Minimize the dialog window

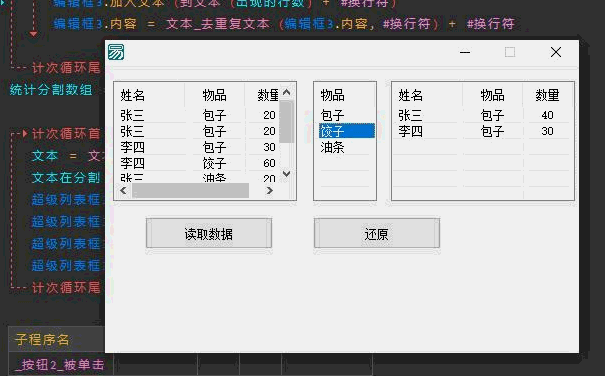point(465,52)
